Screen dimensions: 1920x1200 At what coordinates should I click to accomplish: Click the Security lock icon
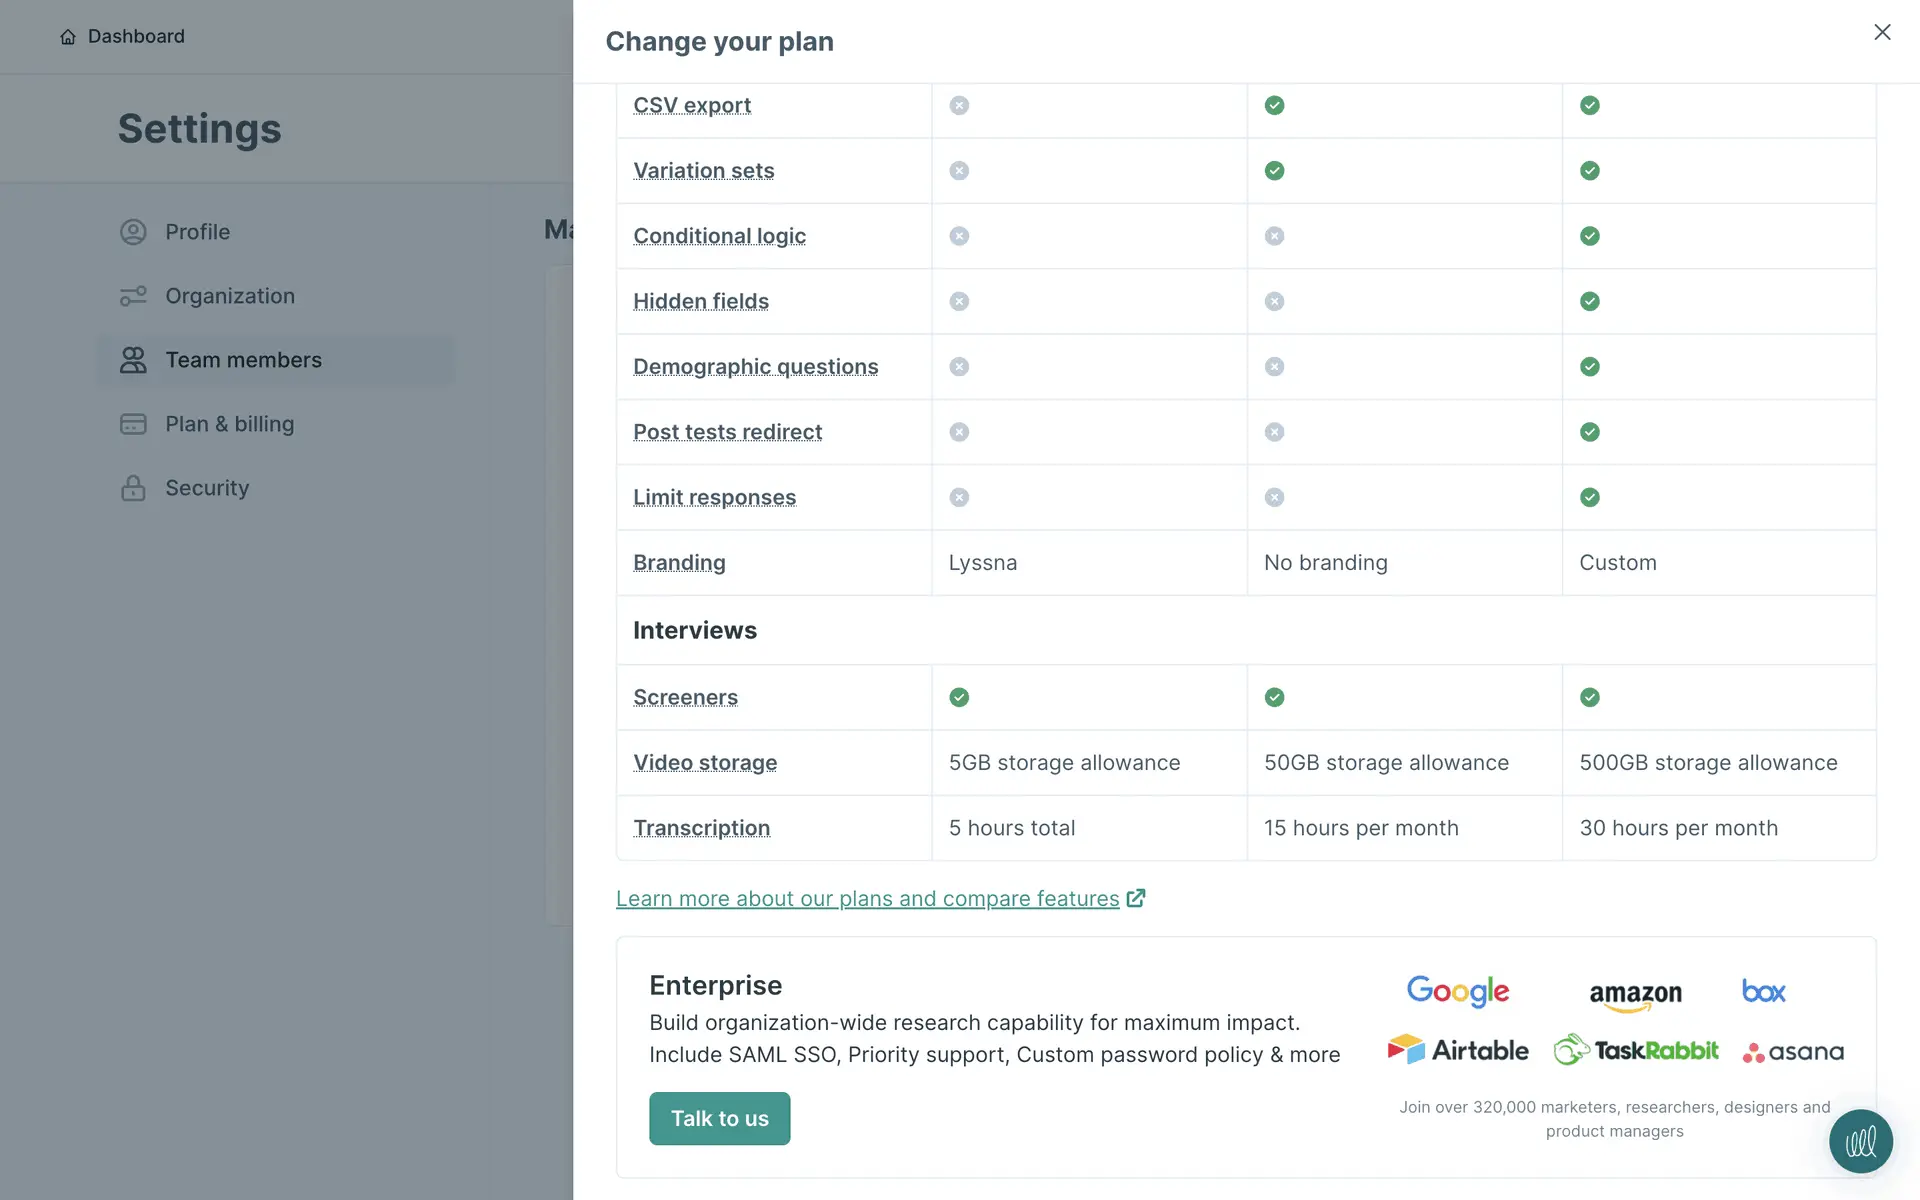coord(133,488)
